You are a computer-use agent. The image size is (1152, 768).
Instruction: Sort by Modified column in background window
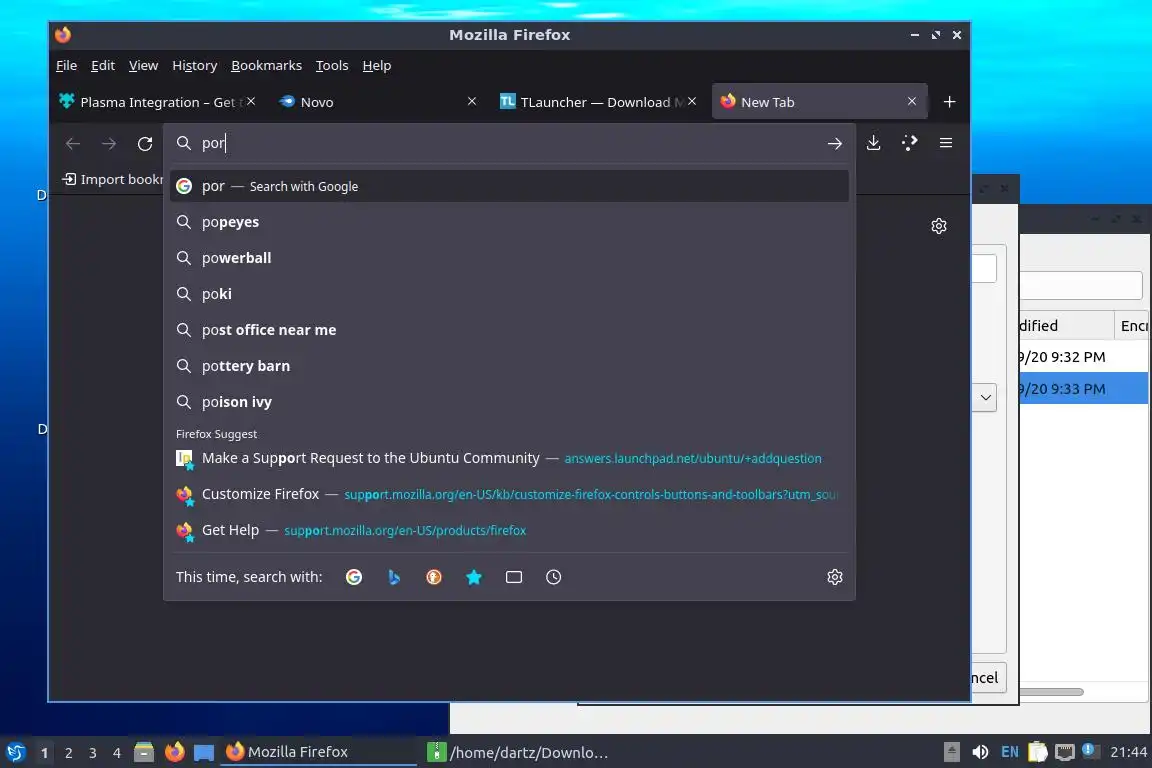(1065, 326)
